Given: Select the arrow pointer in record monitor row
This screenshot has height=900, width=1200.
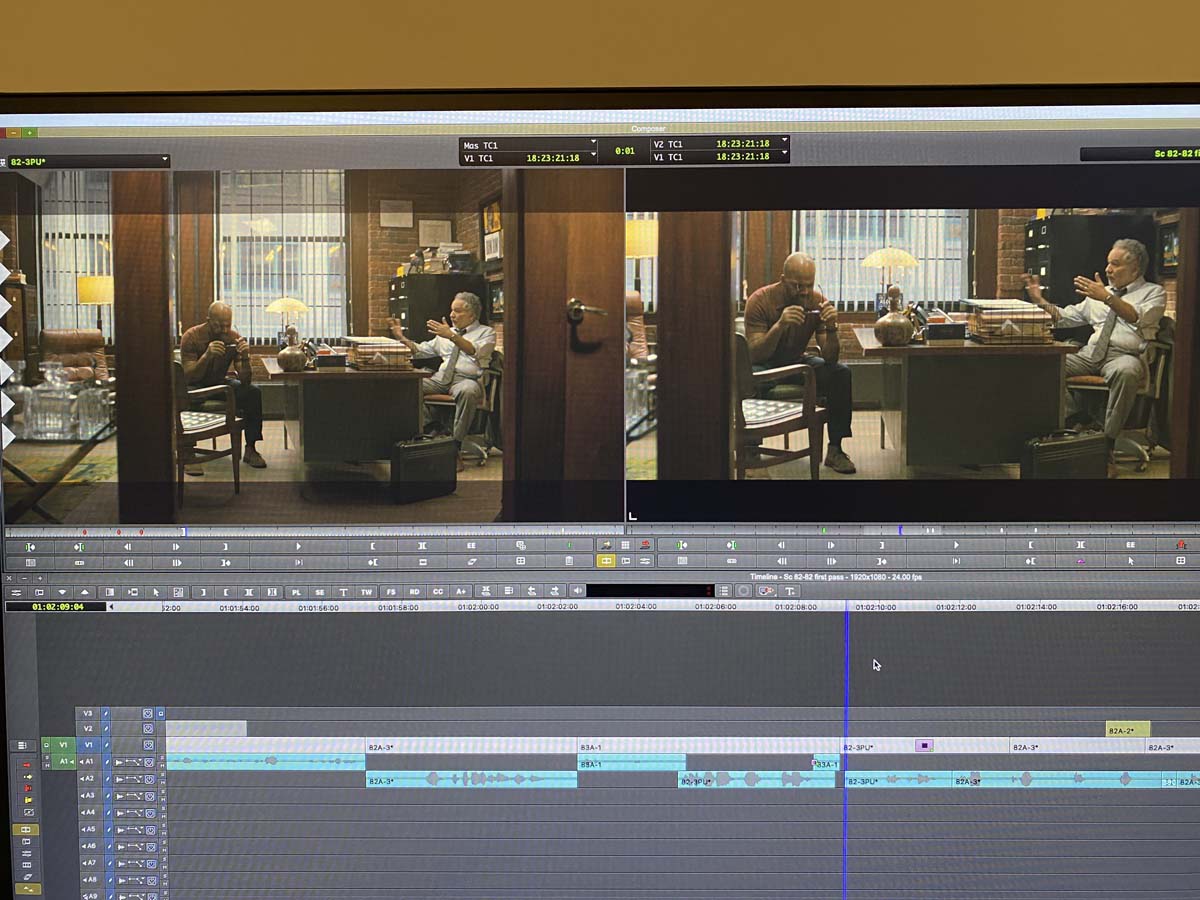Looking at the screenshot, I should click(1131, 562).
